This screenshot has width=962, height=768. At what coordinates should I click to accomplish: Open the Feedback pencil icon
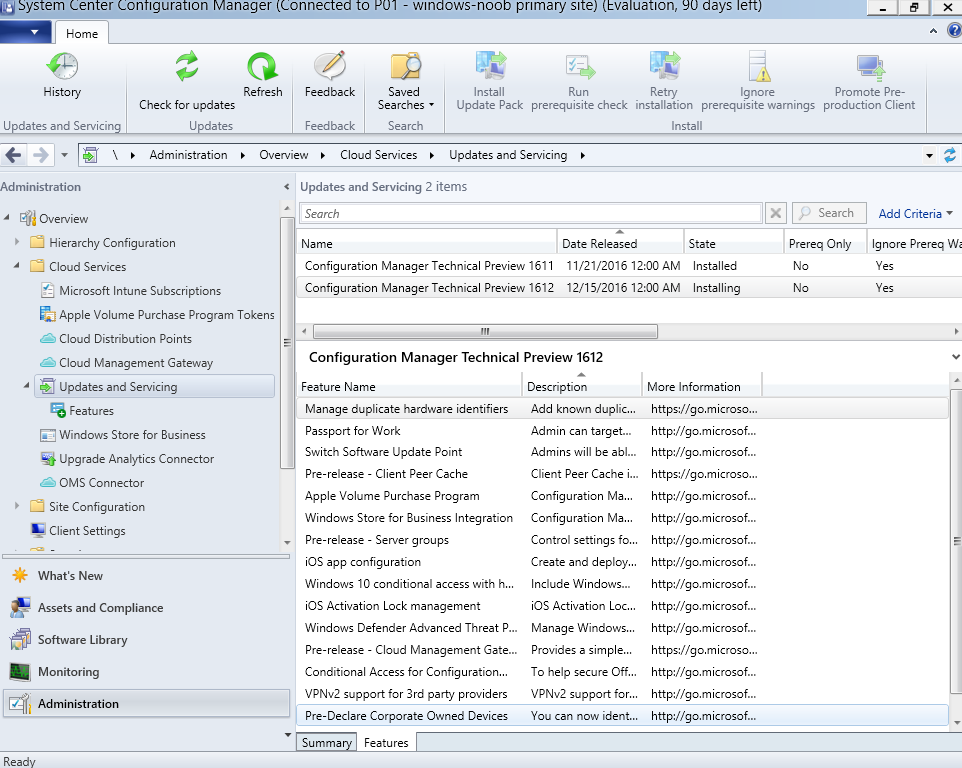tap(330, 66)
